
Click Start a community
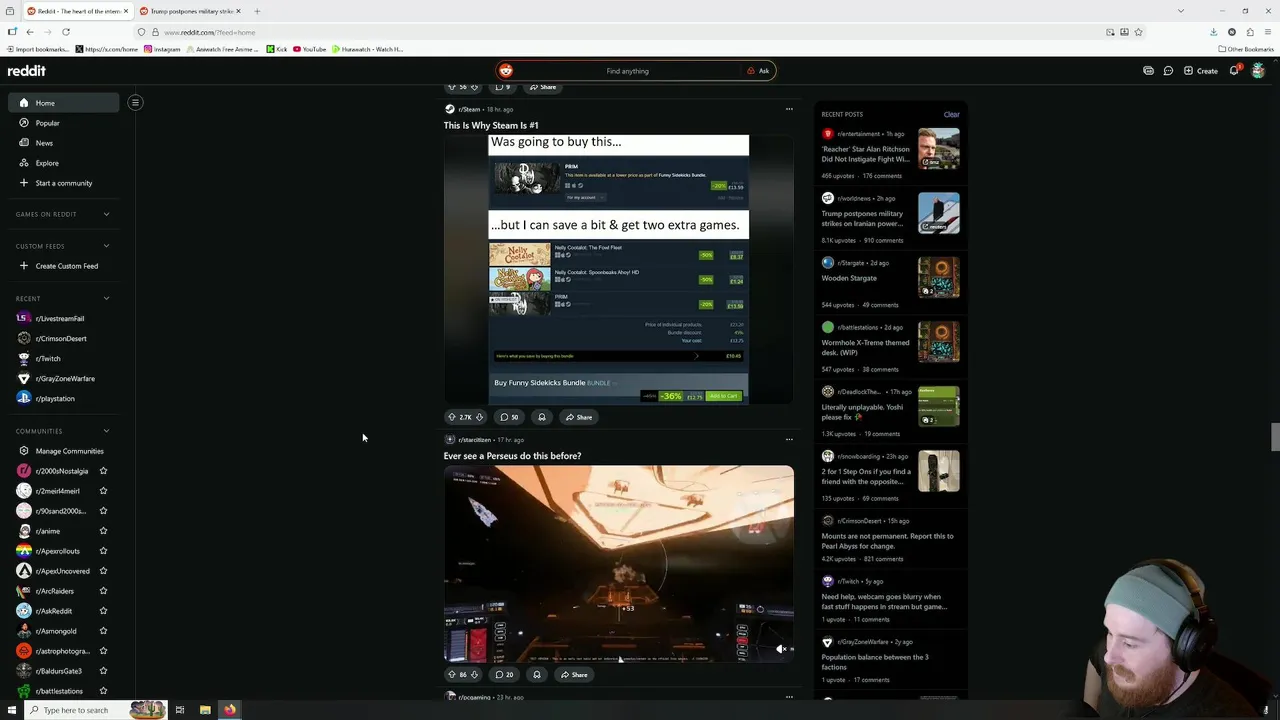coord(64,183)
